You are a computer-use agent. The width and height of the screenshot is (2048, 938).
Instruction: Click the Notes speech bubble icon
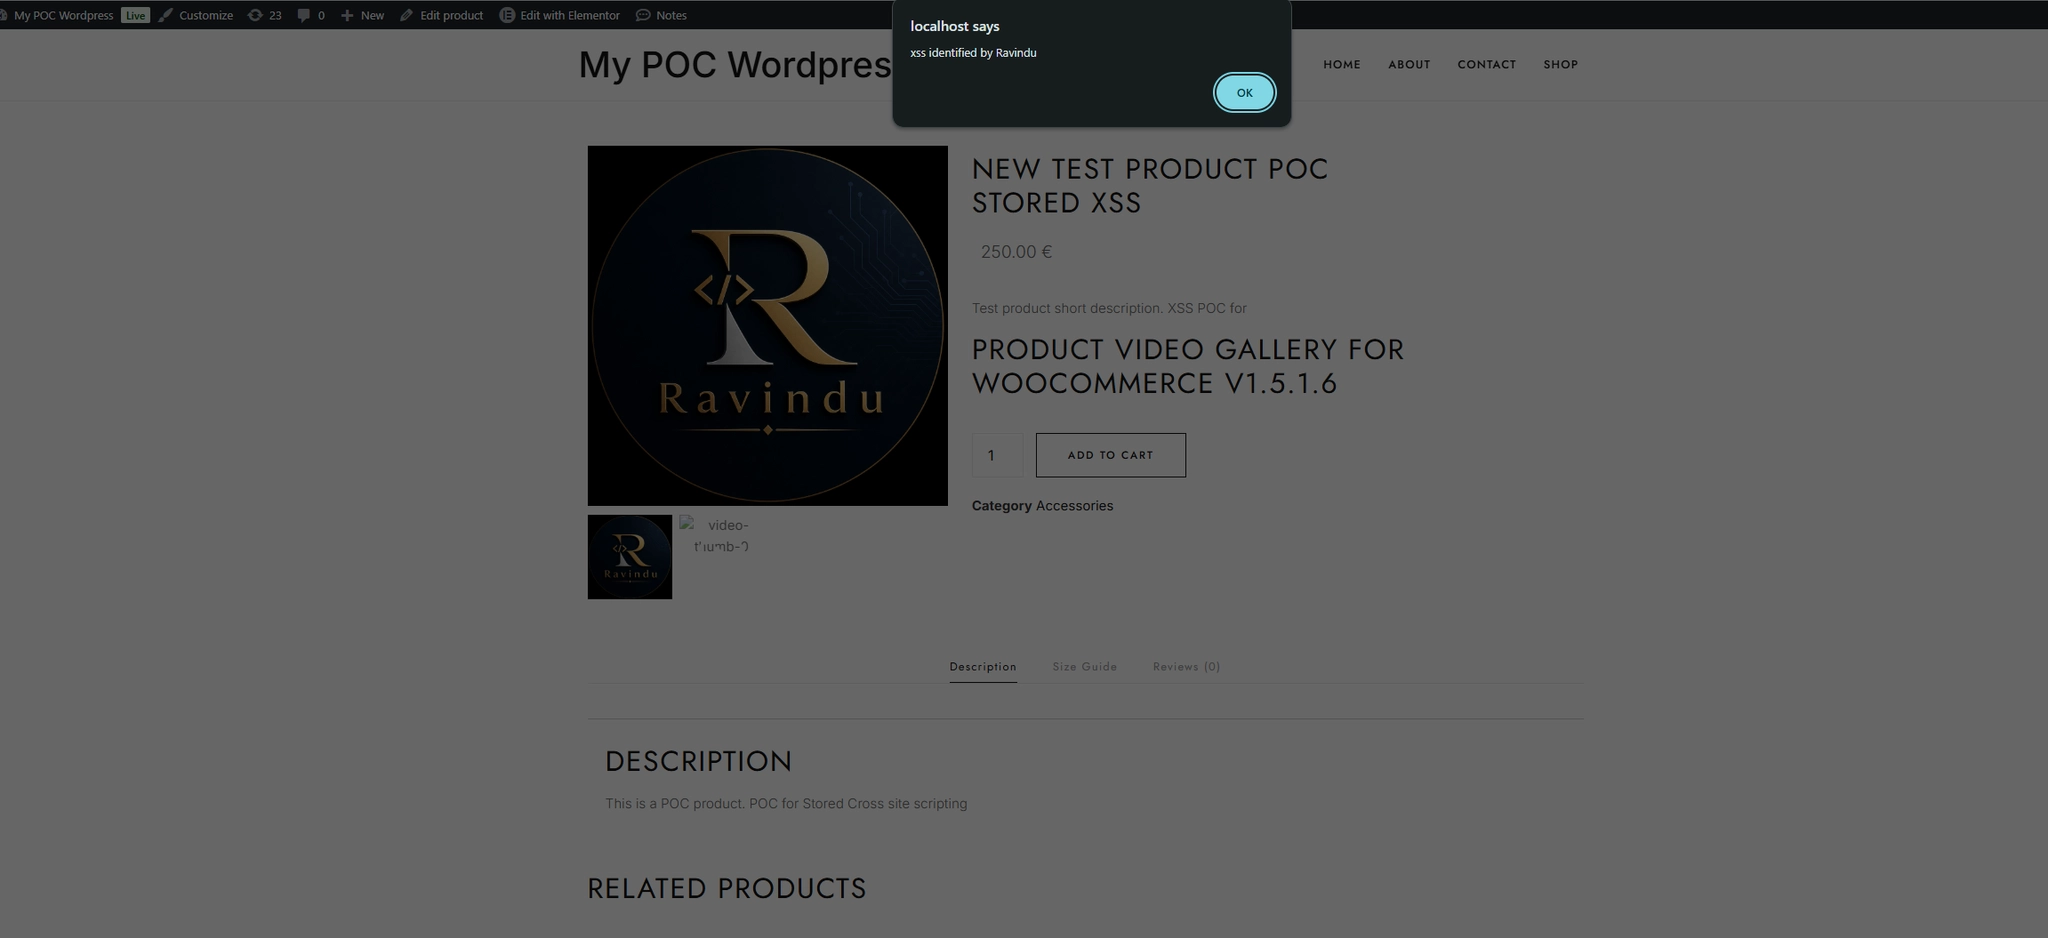point(643,15)
